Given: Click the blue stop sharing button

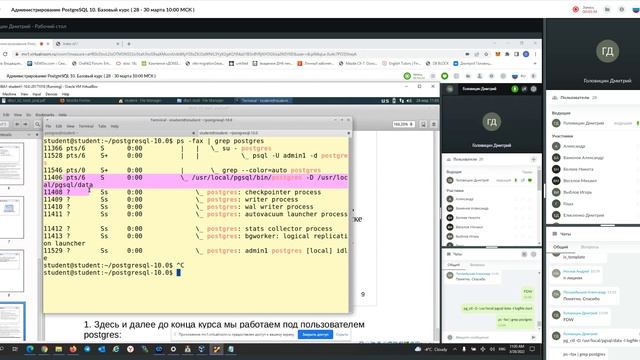Looking at the screenshot, I should point(315,334).
